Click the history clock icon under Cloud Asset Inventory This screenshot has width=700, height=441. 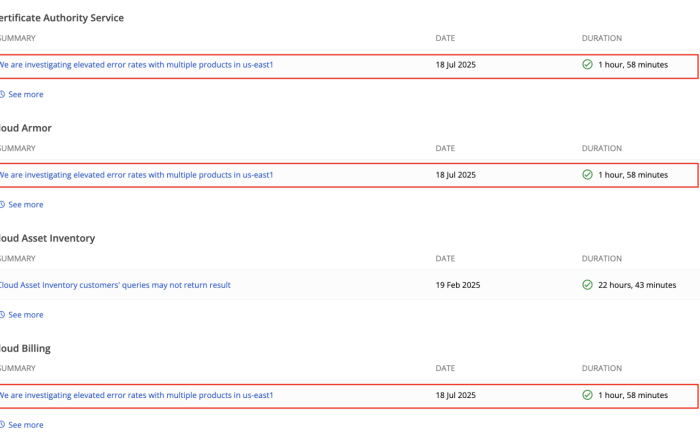pos(2,315)
